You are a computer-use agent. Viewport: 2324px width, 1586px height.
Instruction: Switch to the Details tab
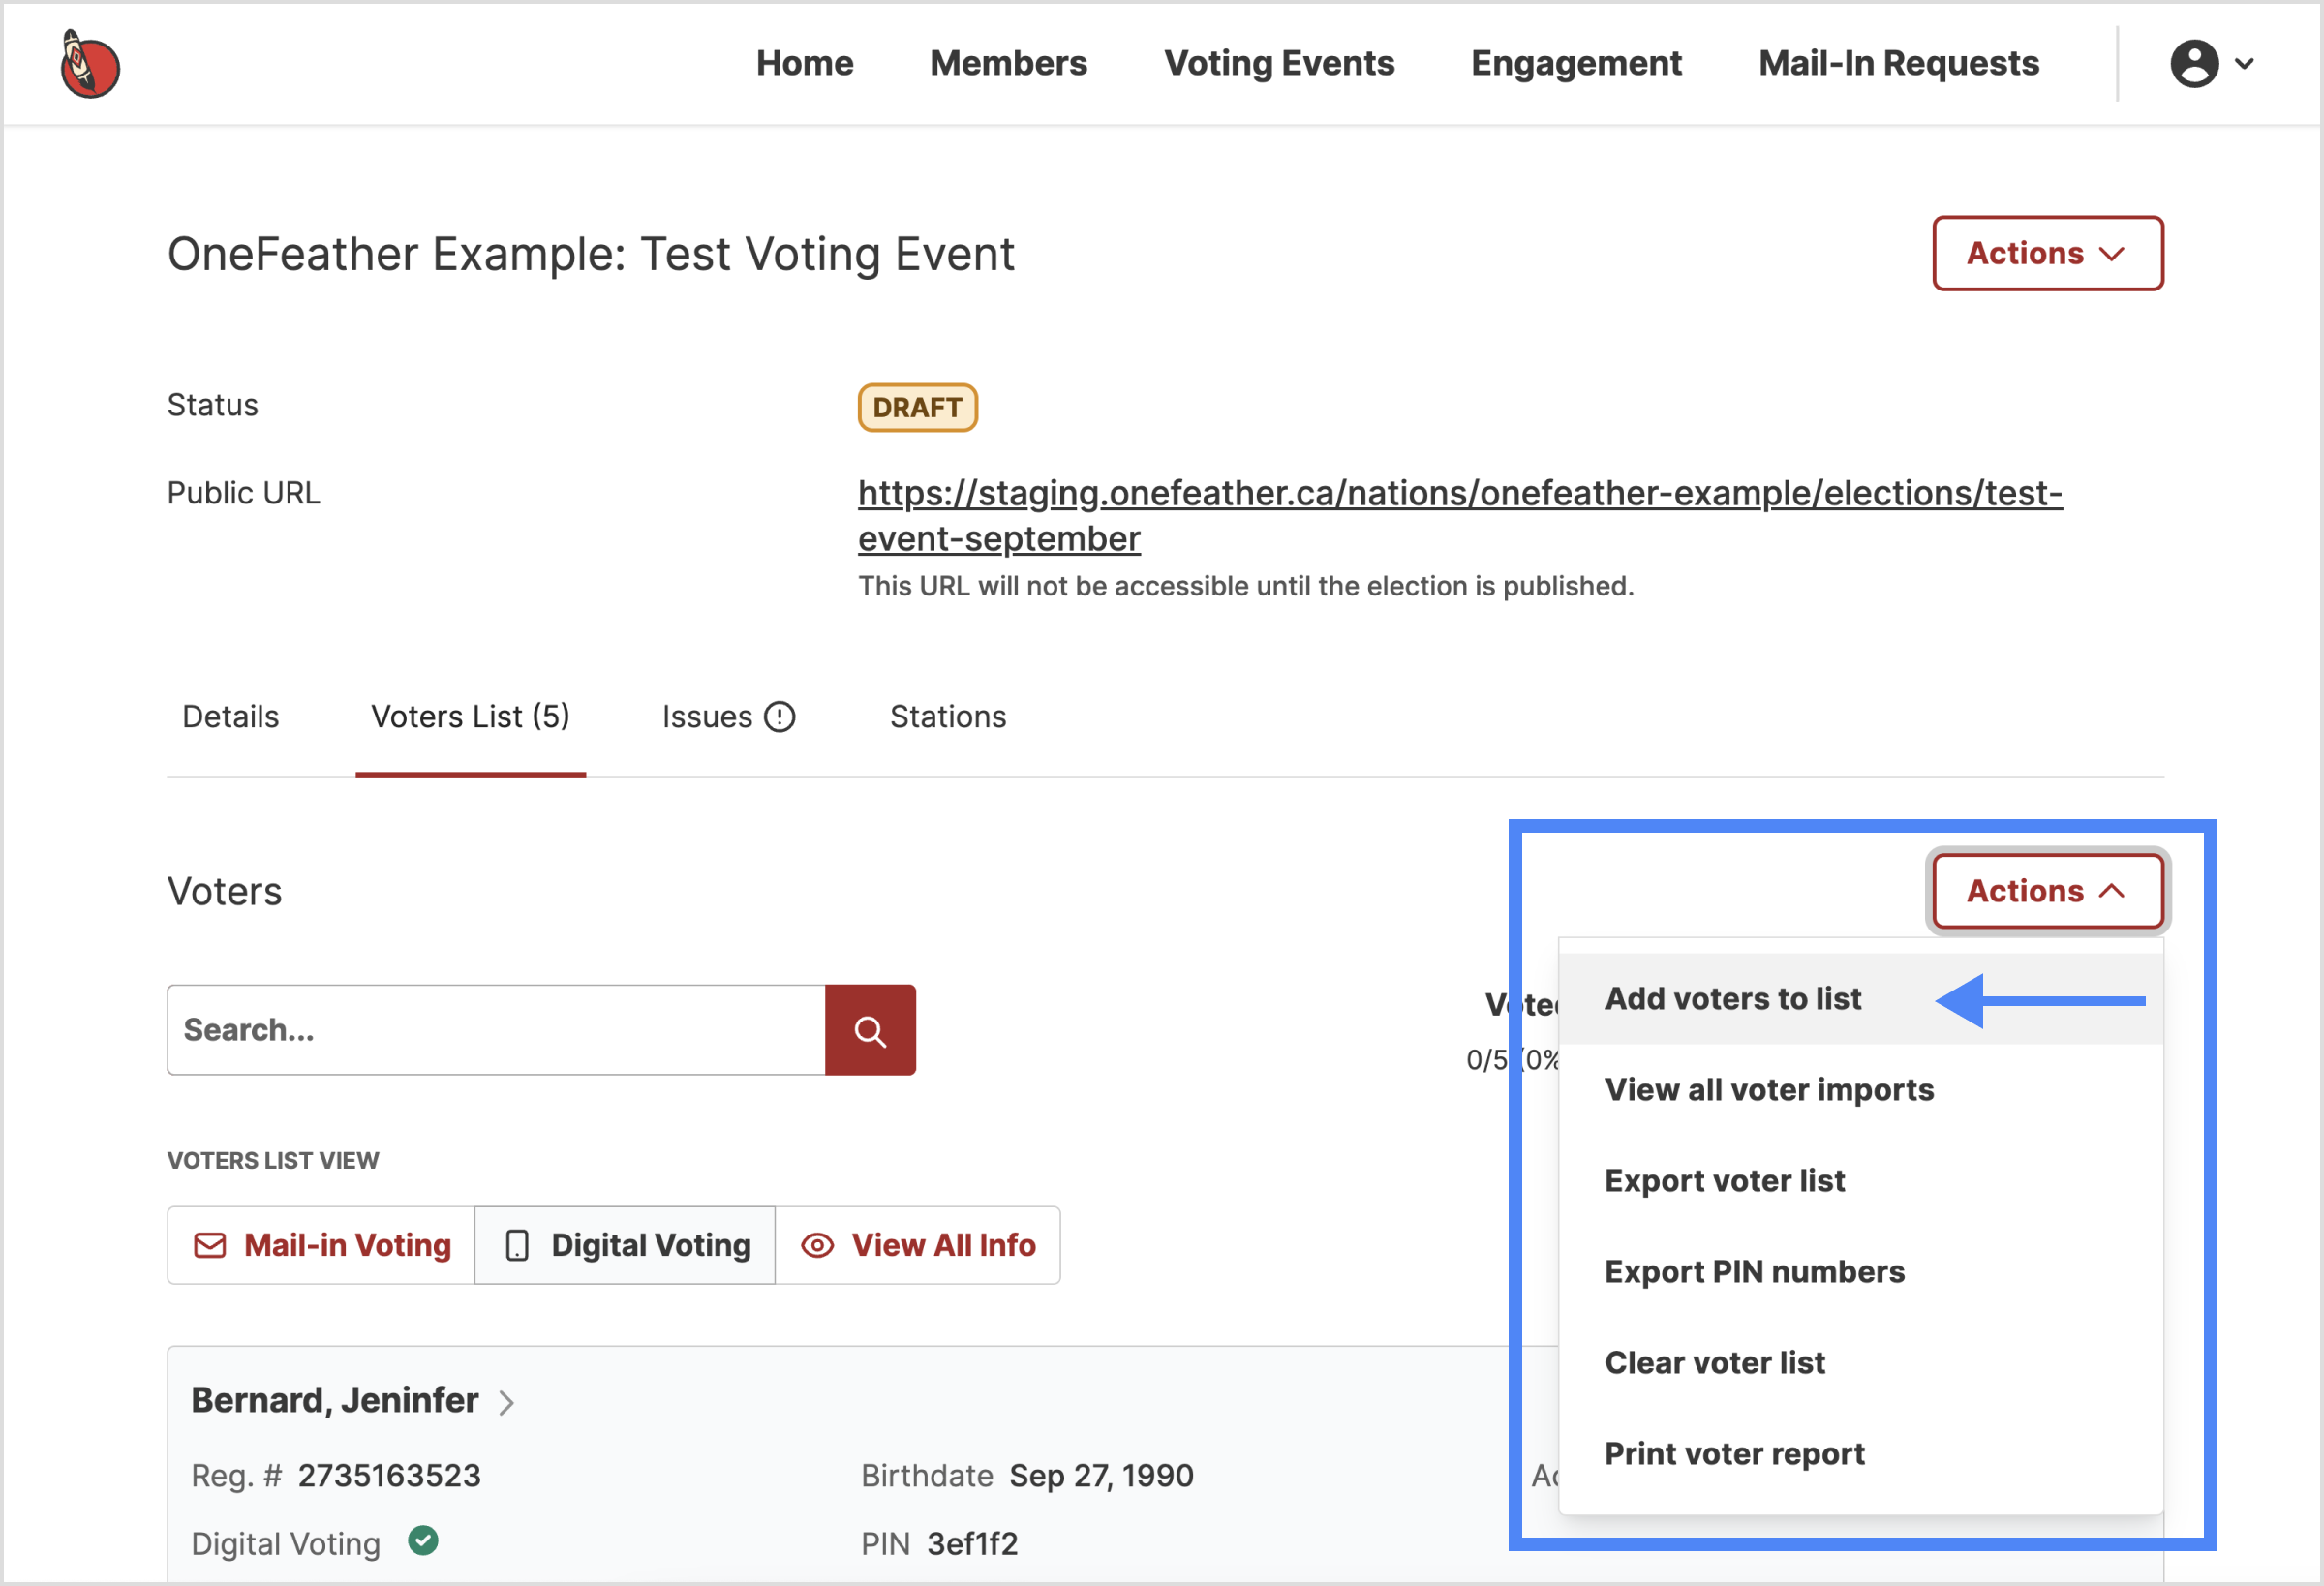[230, 717]
